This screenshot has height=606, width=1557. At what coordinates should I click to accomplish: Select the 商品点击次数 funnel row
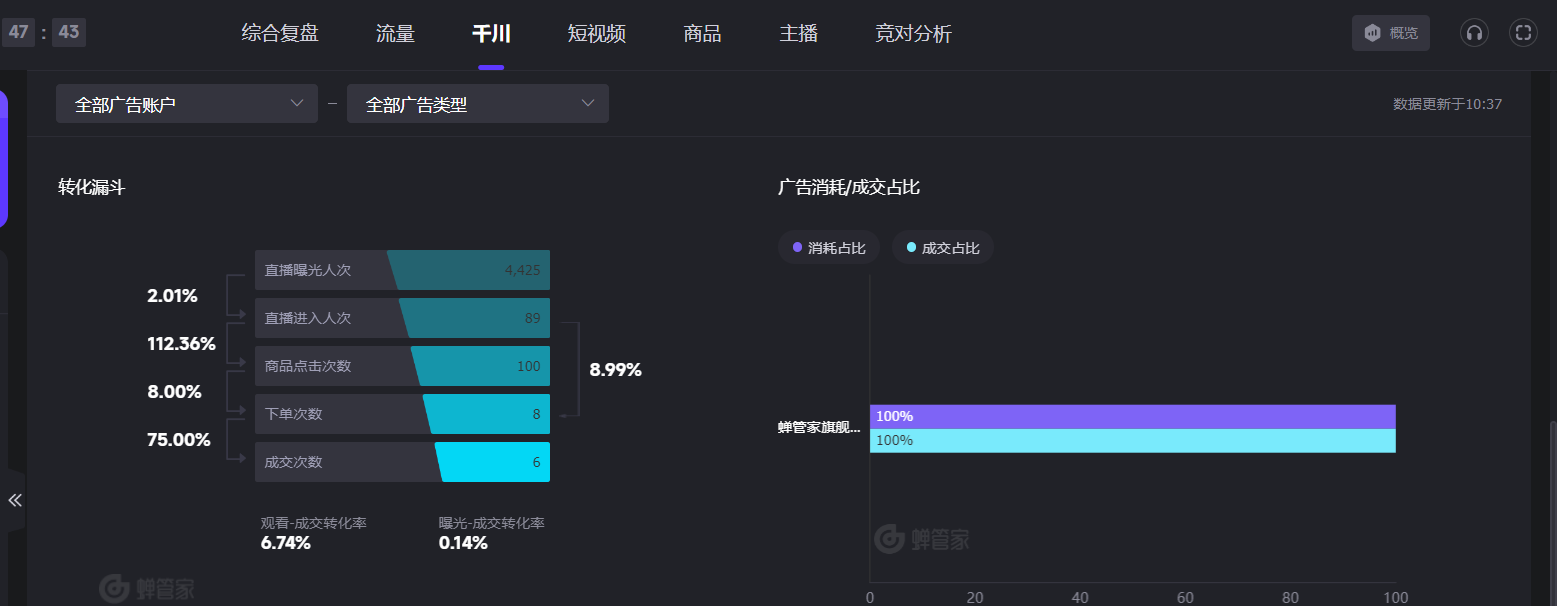pos(402,366)
